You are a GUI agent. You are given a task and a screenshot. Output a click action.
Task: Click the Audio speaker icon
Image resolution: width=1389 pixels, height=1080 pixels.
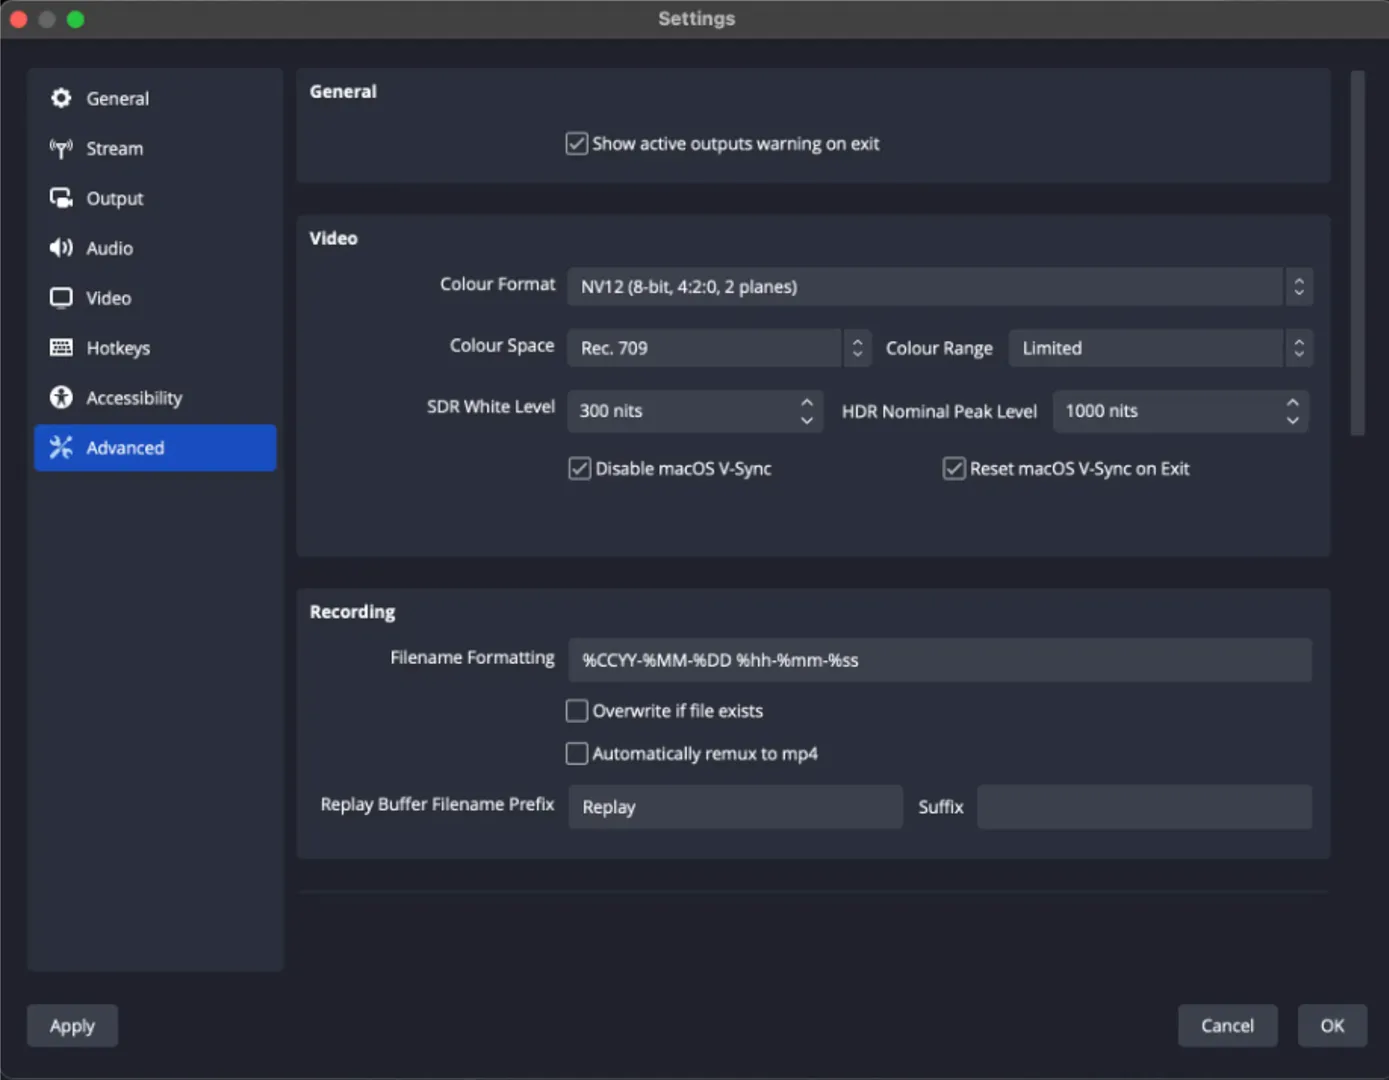[x=61, y=248]
